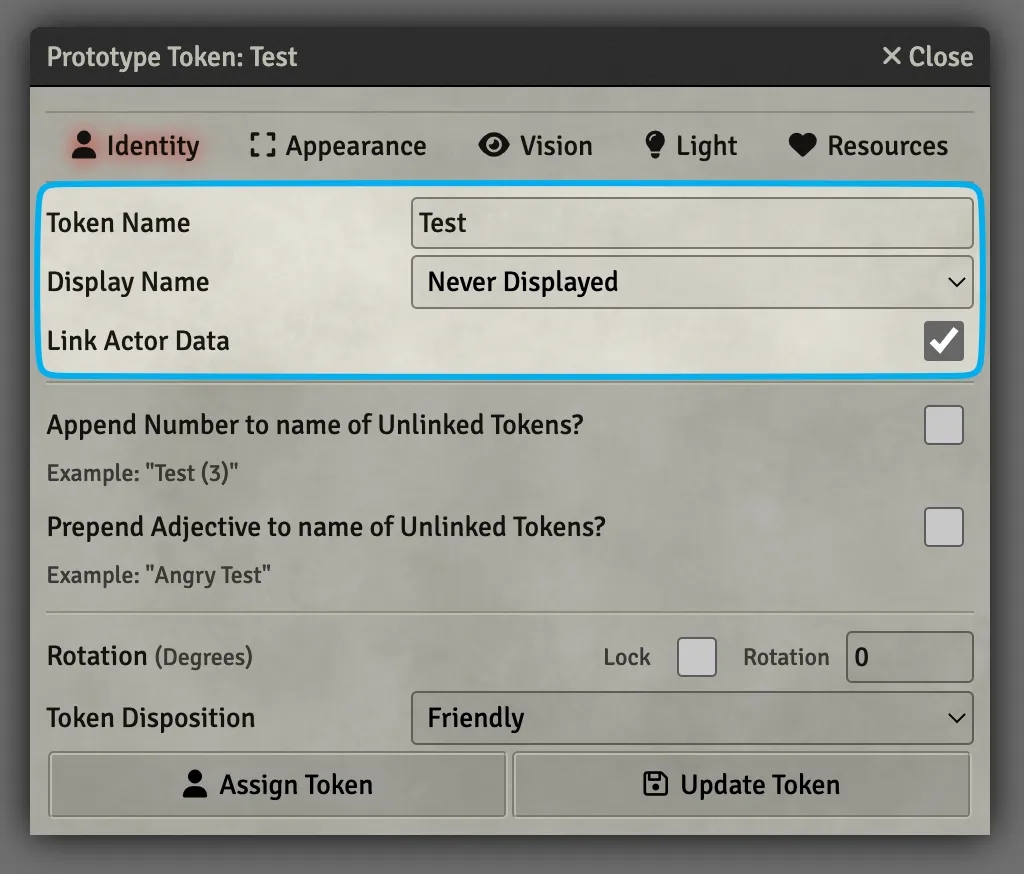Click the Vision eye icon
The width and height of the screenshot is (1024, 874).
click(x=493, y=146)
